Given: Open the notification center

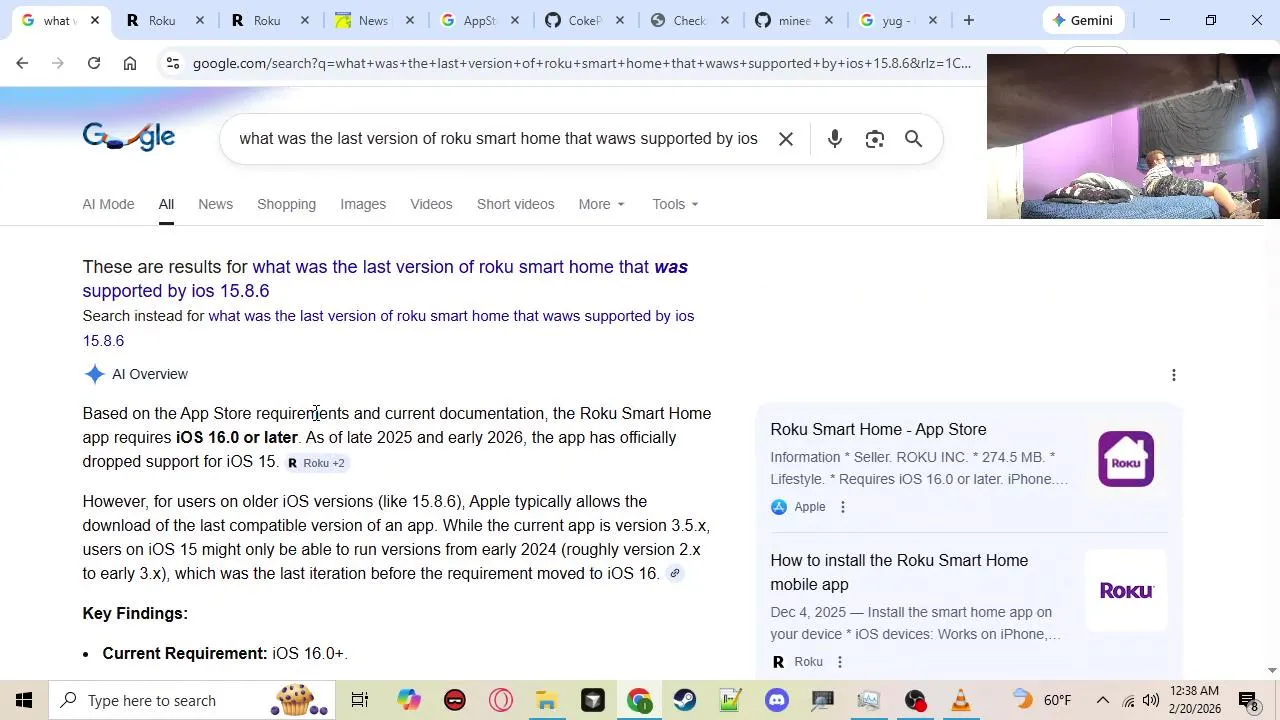Looking at the screenshot, I should pyautogui.click(x=1248, y=700).
